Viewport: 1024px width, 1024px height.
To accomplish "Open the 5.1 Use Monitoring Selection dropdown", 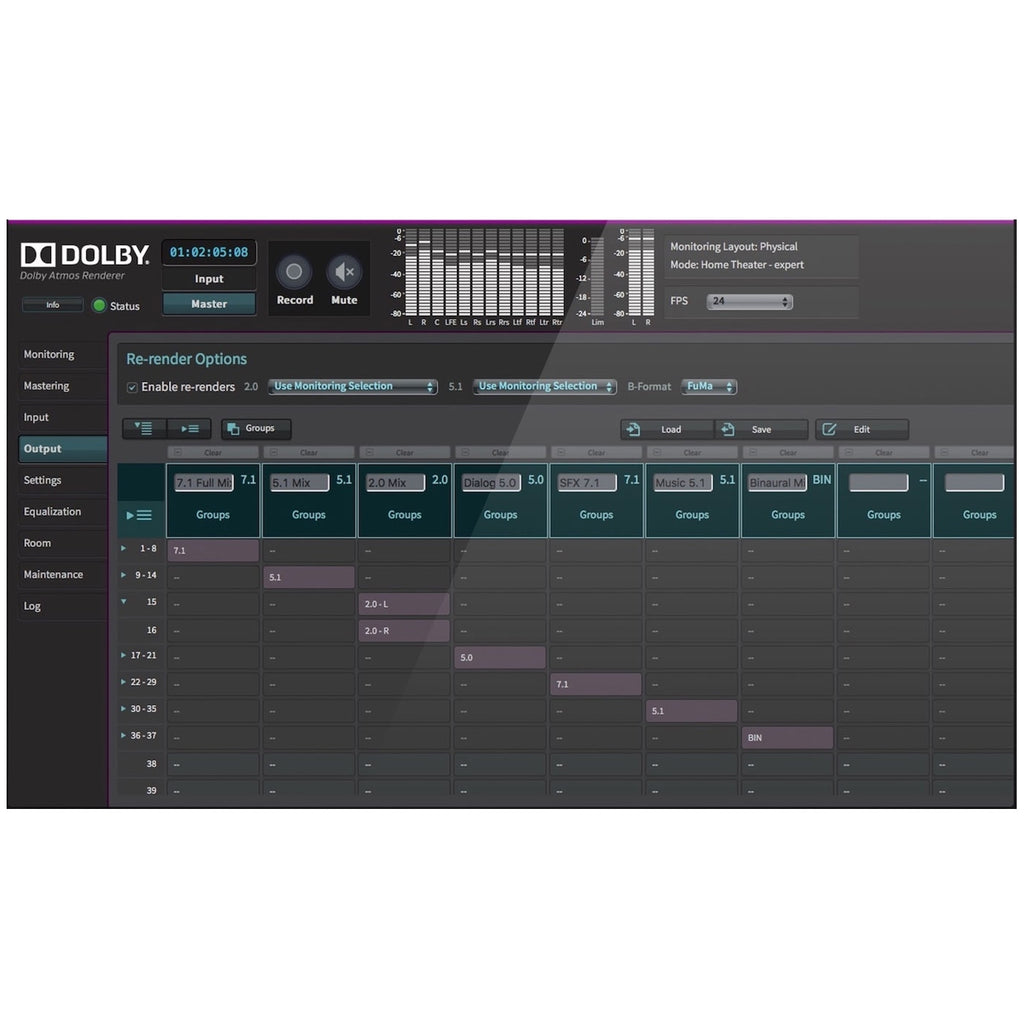I will (545, 387).
